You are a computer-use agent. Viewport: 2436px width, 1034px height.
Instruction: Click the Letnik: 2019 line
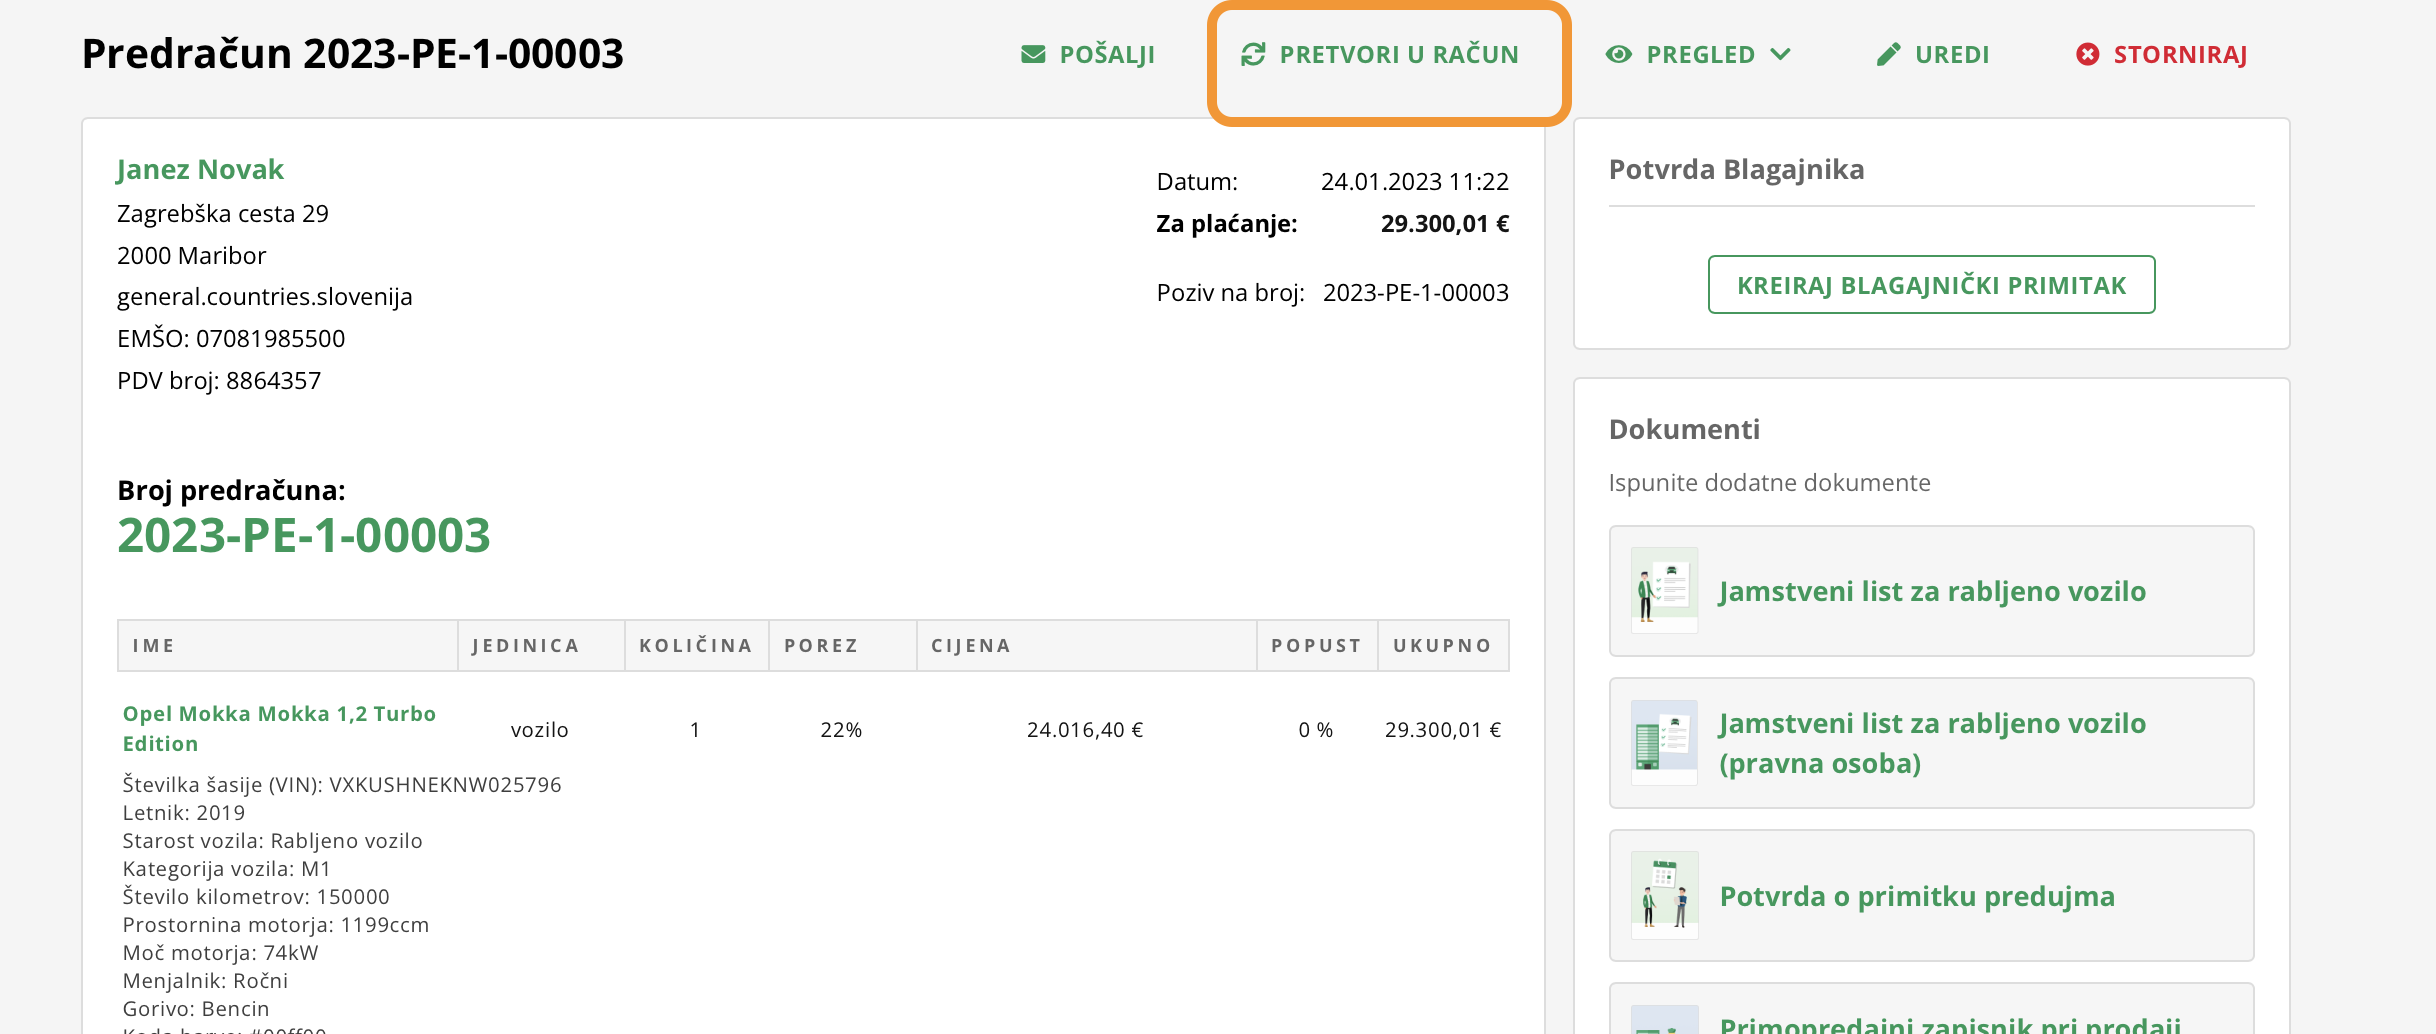coord(184,813)
